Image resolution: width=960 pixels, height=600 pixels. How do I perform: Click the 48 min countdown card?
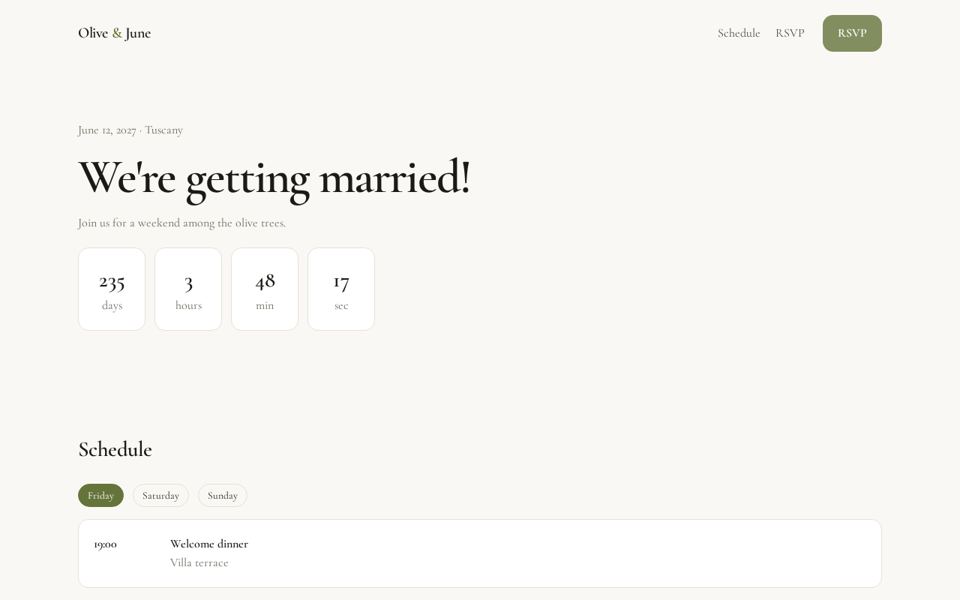[x=264, y=289]
